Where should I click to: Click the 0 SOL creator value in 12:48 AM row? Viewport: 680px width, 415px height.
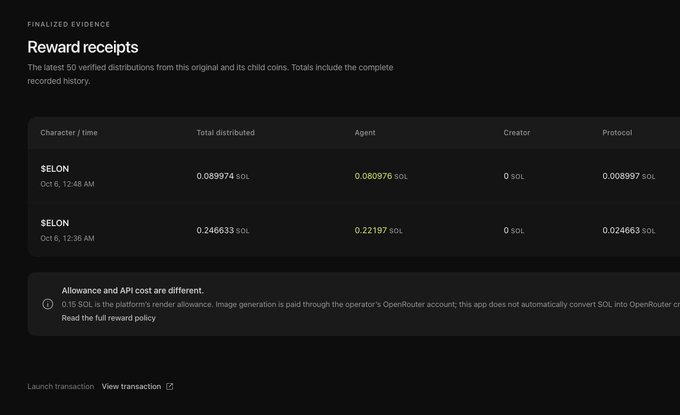pyautogui.click(x=514, y=176)
